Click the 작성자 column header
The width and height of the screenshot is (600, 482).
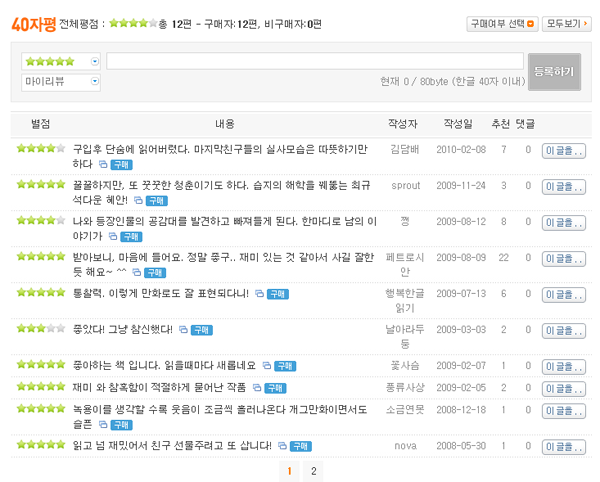[403, 124]
